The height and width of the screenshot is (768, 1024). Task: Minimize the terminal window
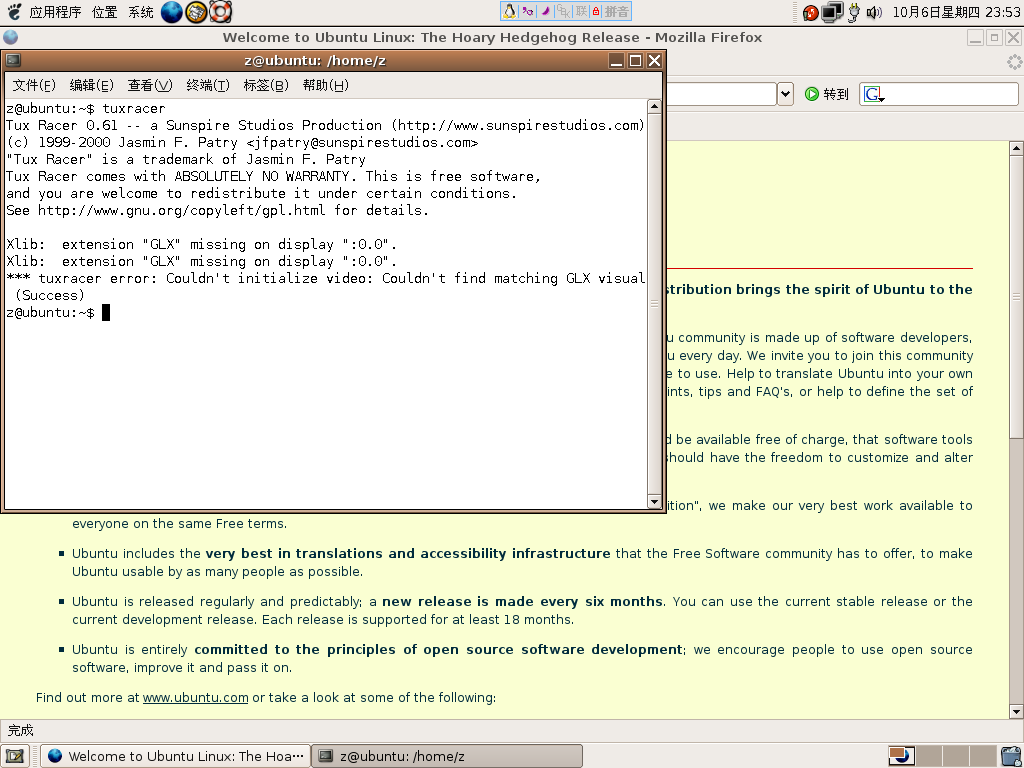point(616,61)
